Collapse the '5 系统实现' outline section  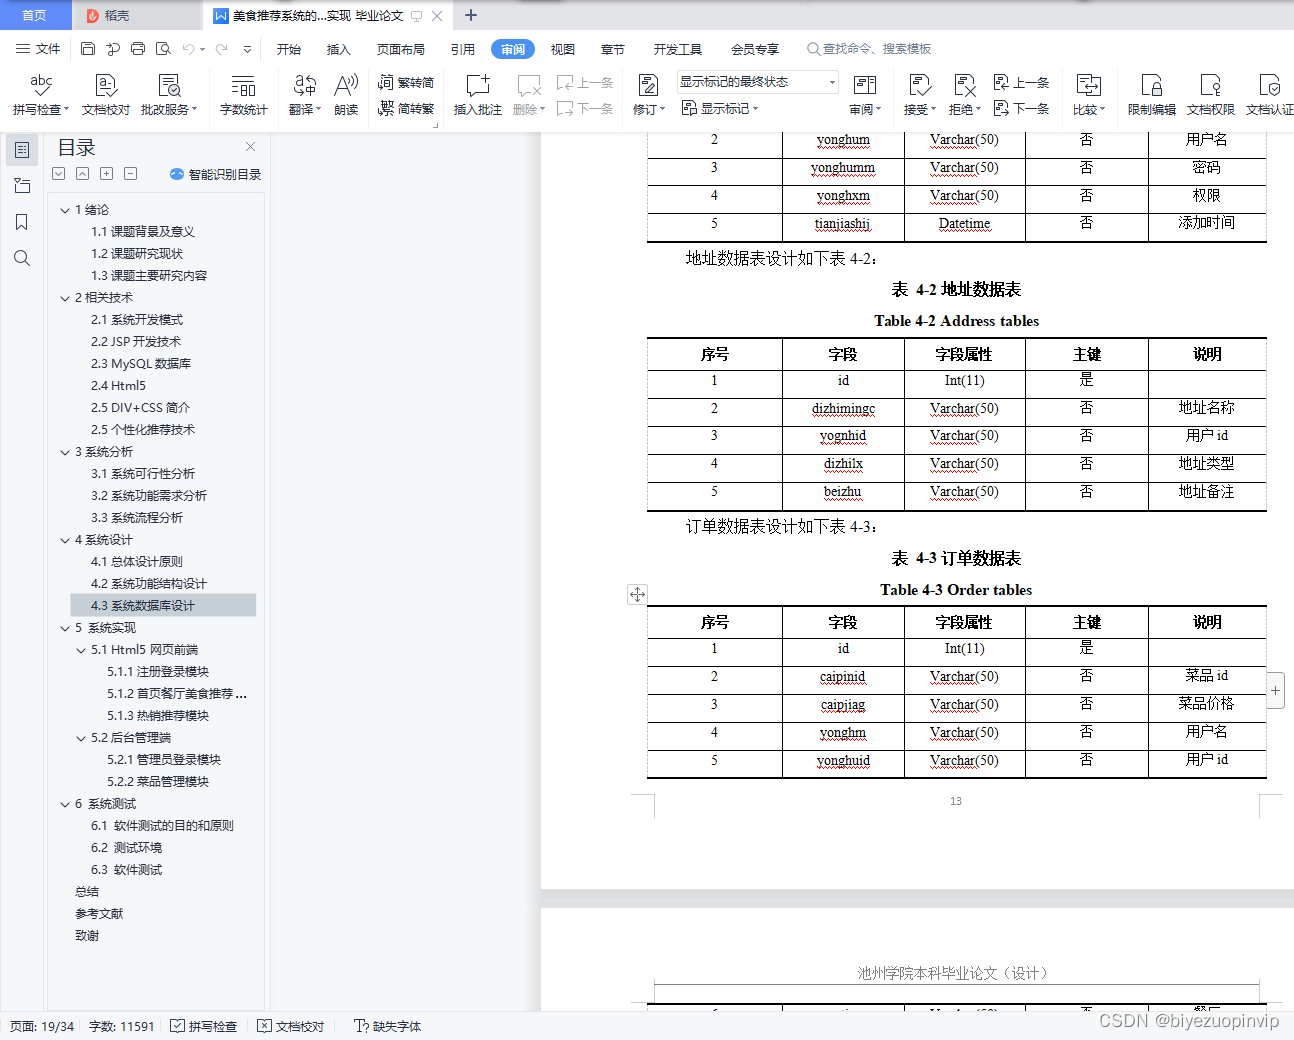65,628
